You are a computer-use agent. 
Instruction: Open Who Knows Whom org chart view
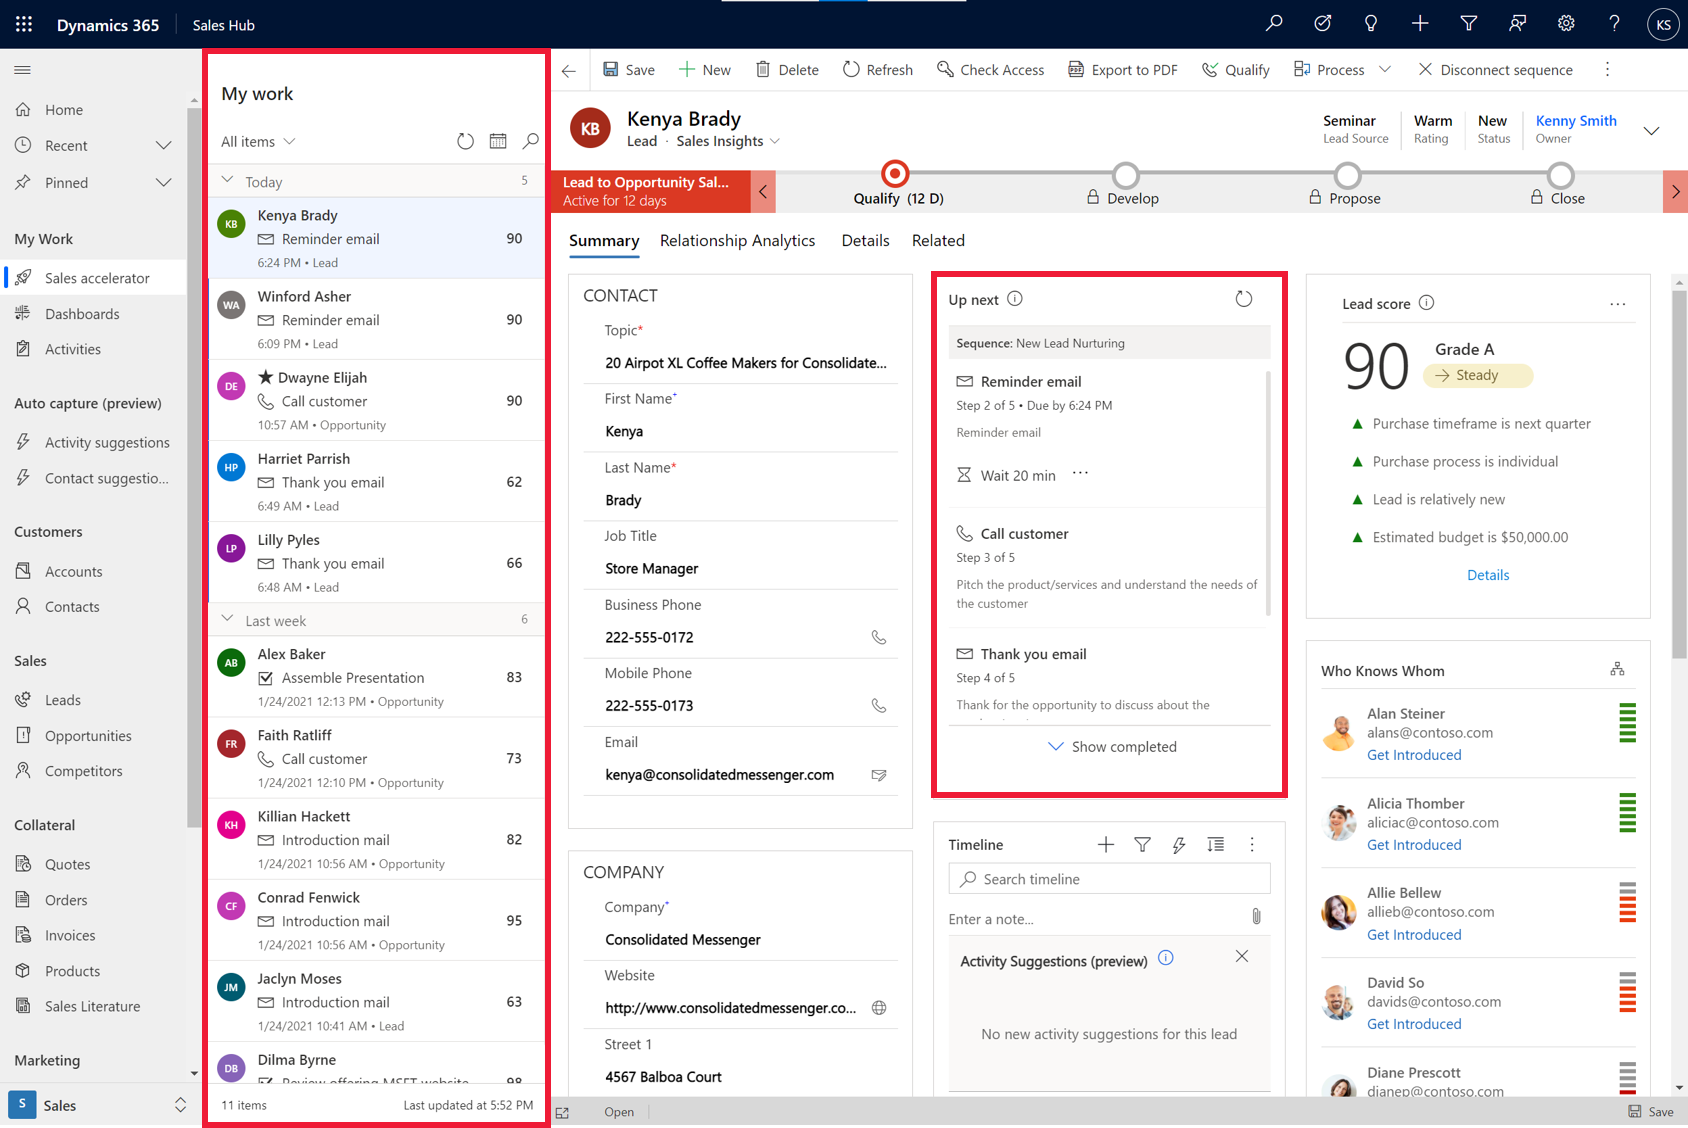coord(1617,668)
